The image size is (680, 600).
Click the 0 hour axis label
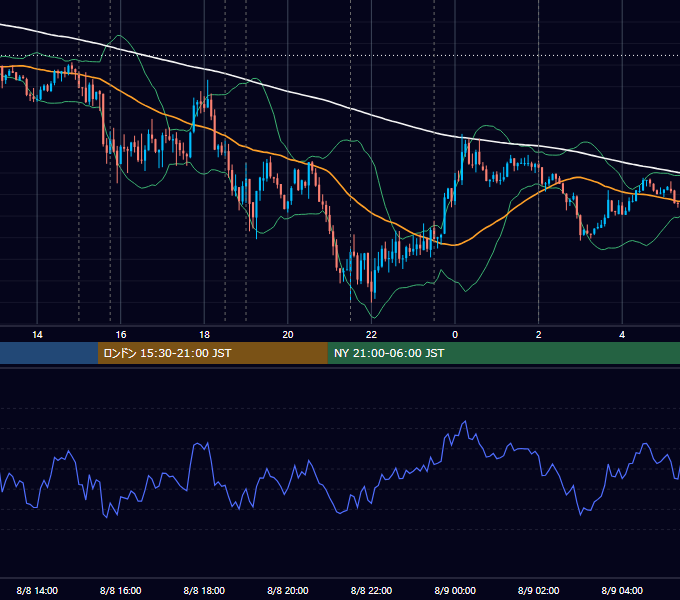[x=455, y=335]
